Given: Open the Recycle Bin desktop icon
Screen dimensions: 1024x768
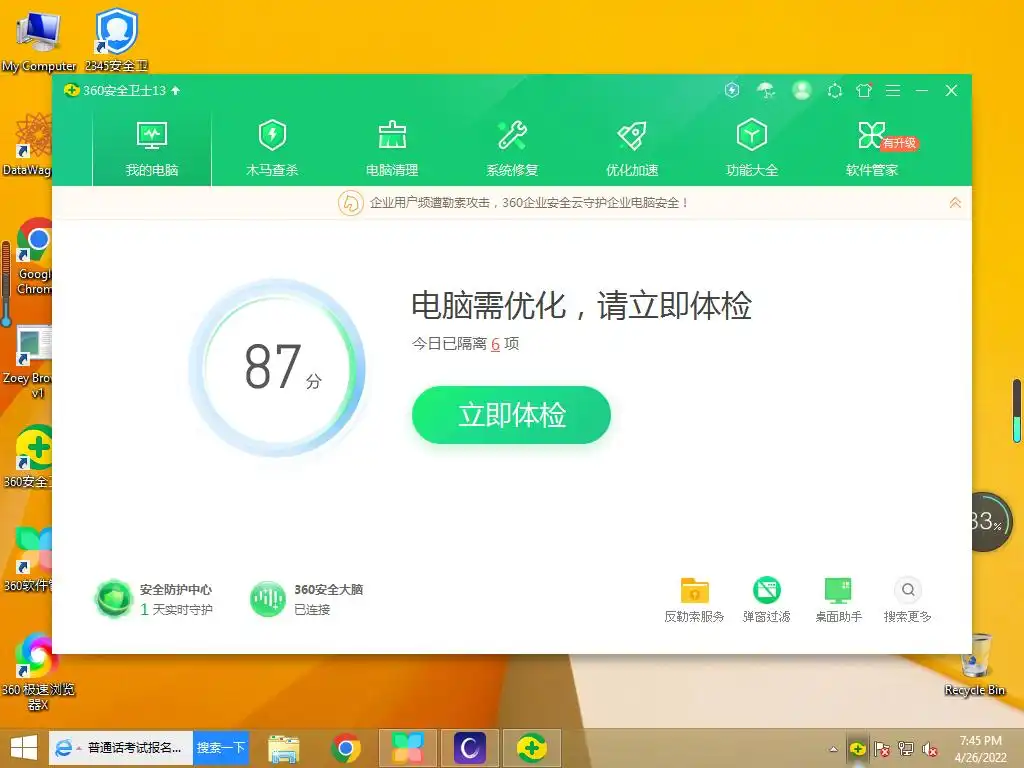Looking at the screenshot, I should [975, 665].
